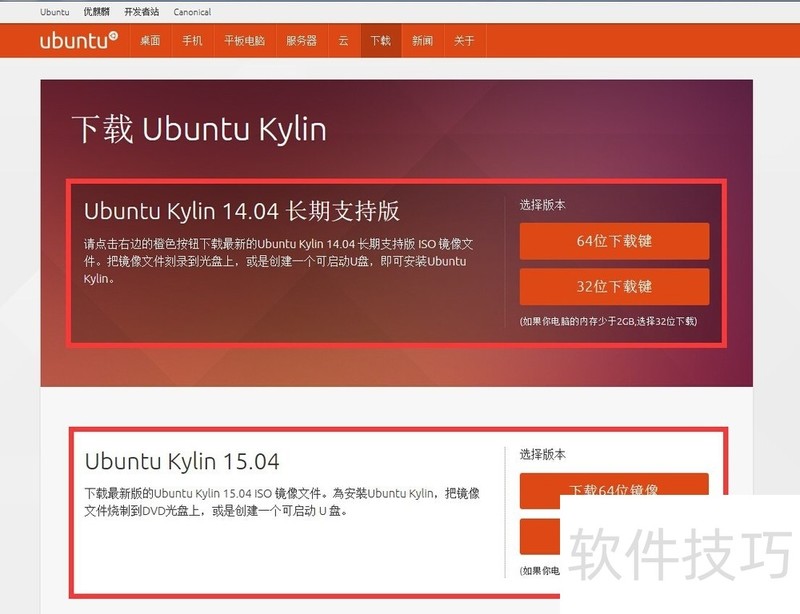Go to the 手机 navigation item
Viewport: 800px width, 614px height.
tap(192, 41)
